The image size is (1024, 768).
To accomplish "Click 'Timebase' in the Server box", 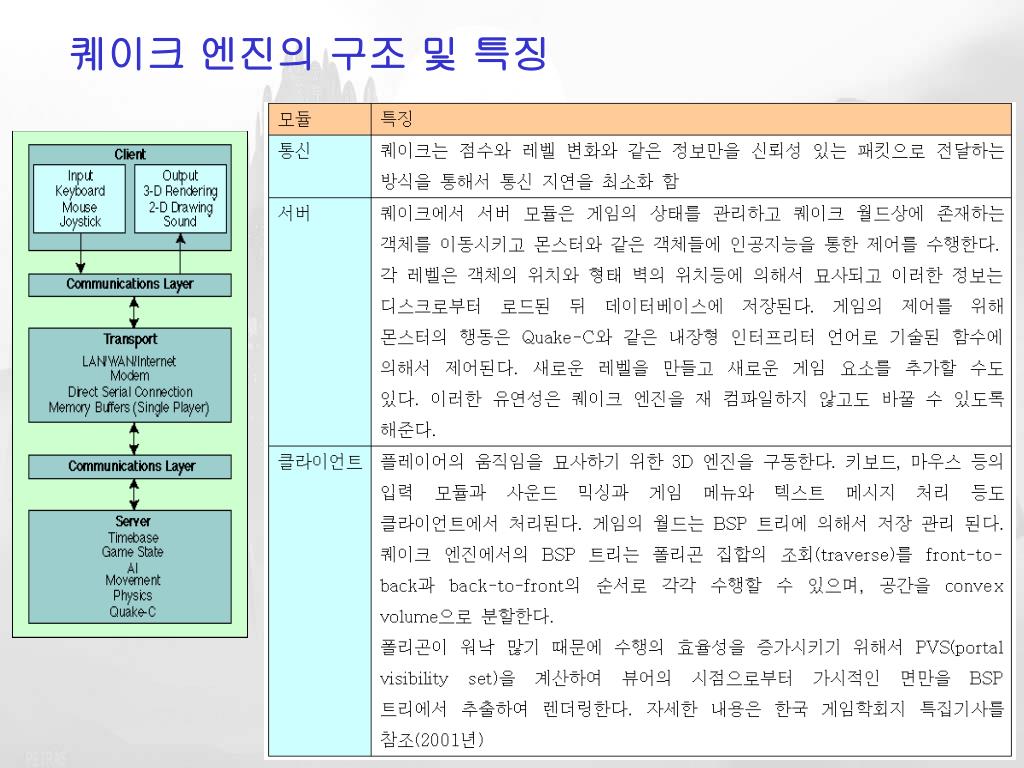I will coord(133,537).
